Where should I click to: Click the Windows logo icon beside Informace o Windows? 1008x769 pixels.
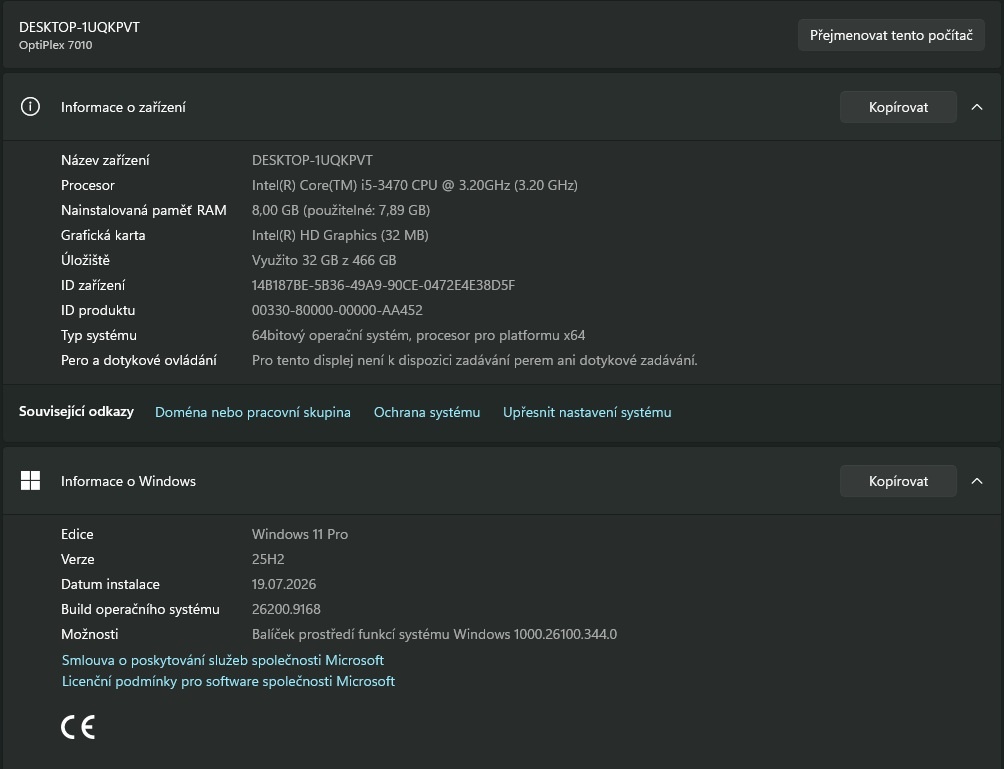(x=30, y=481)
